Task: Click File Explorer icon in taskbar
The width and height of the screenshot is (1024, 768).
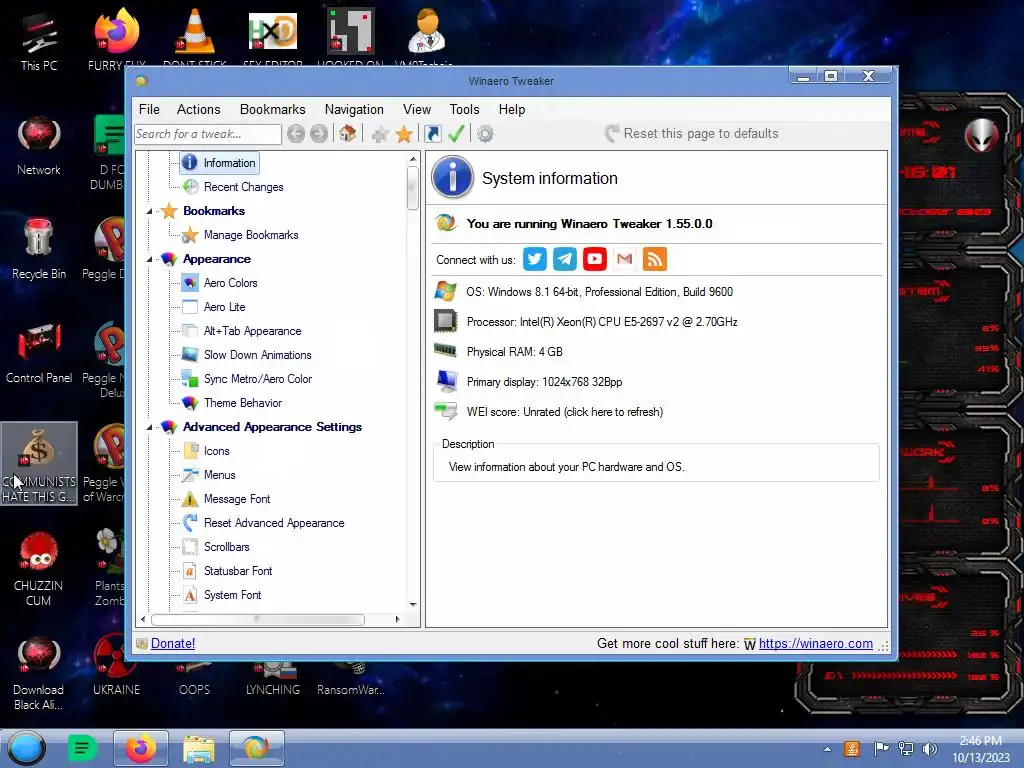Action: [199, 748]
